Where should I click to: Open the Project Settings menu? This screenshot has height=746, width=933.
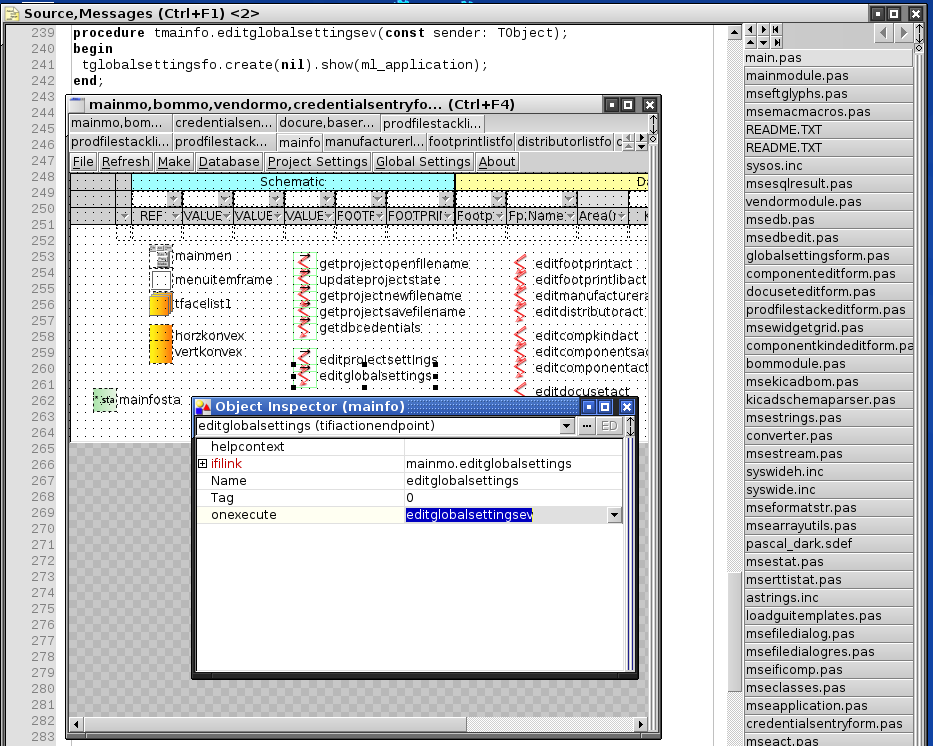pos(317,162)
